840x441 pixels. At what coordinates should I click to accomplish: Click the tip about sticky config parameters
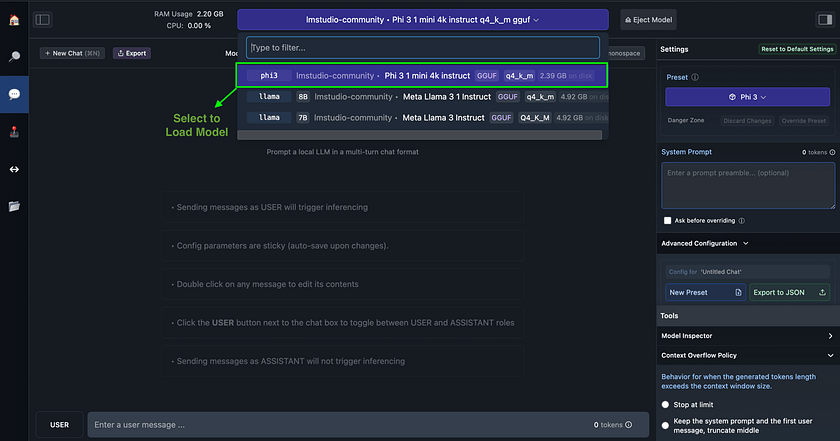(x=343, y=246)
